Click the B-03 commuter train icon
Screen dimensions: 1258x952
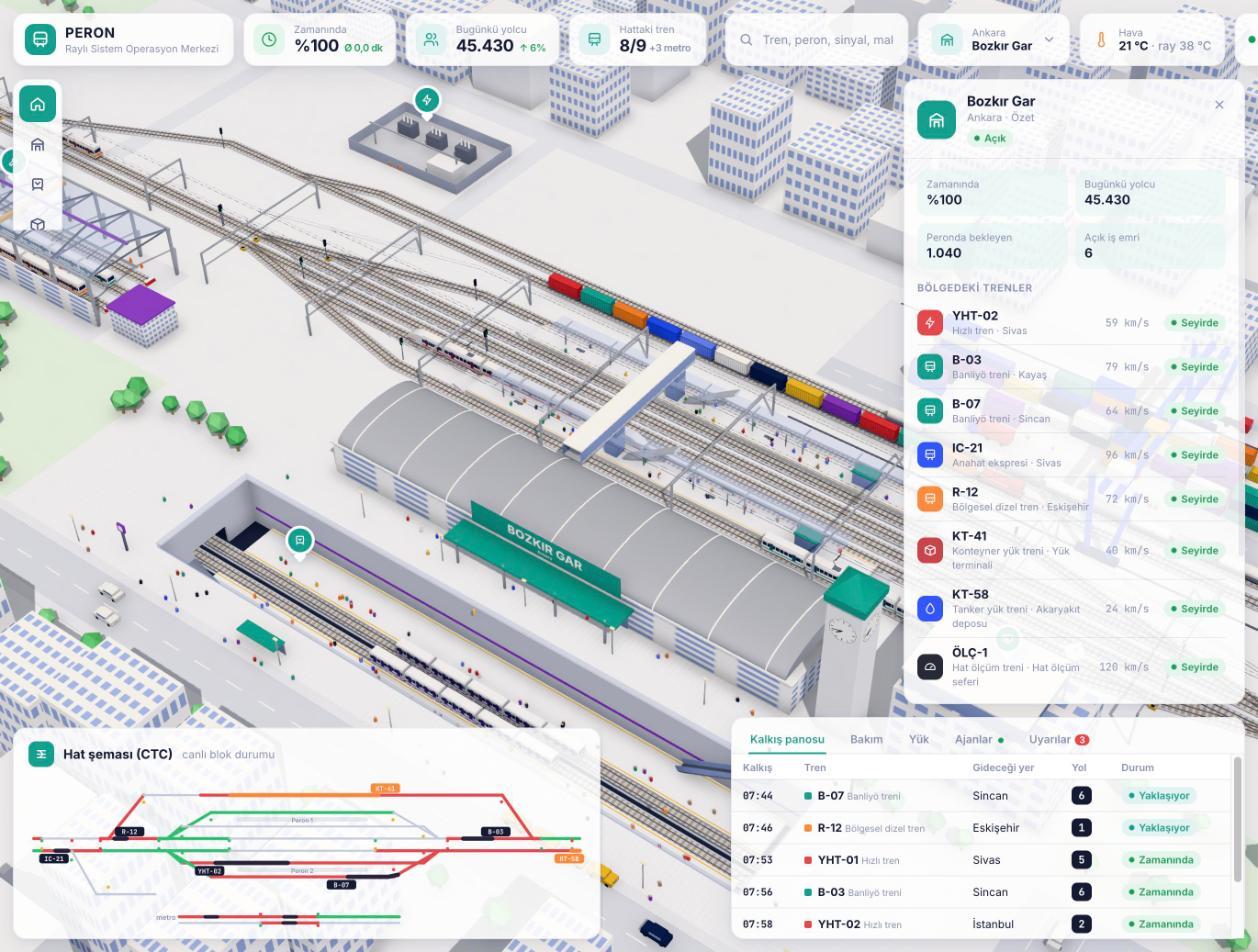point(930,366)
